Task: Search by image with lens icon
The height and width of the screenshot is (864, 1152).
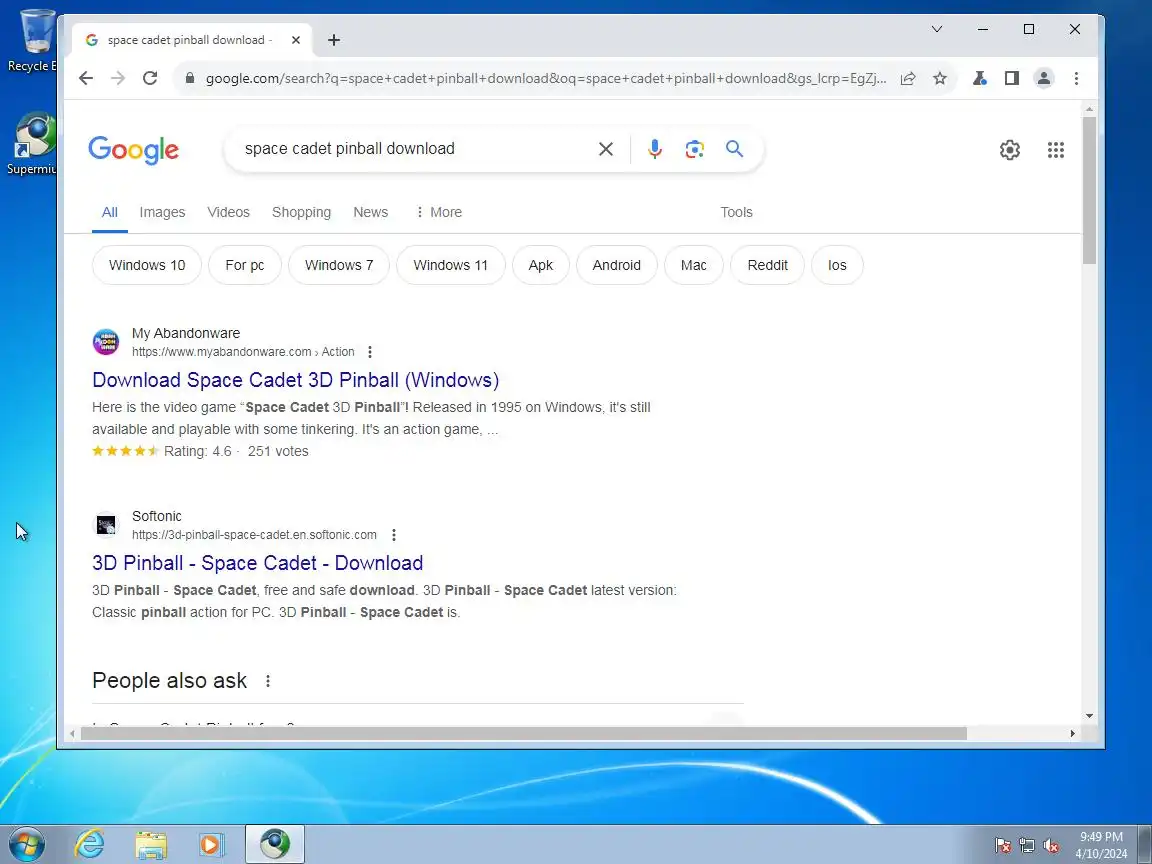Action: point(694,149)
